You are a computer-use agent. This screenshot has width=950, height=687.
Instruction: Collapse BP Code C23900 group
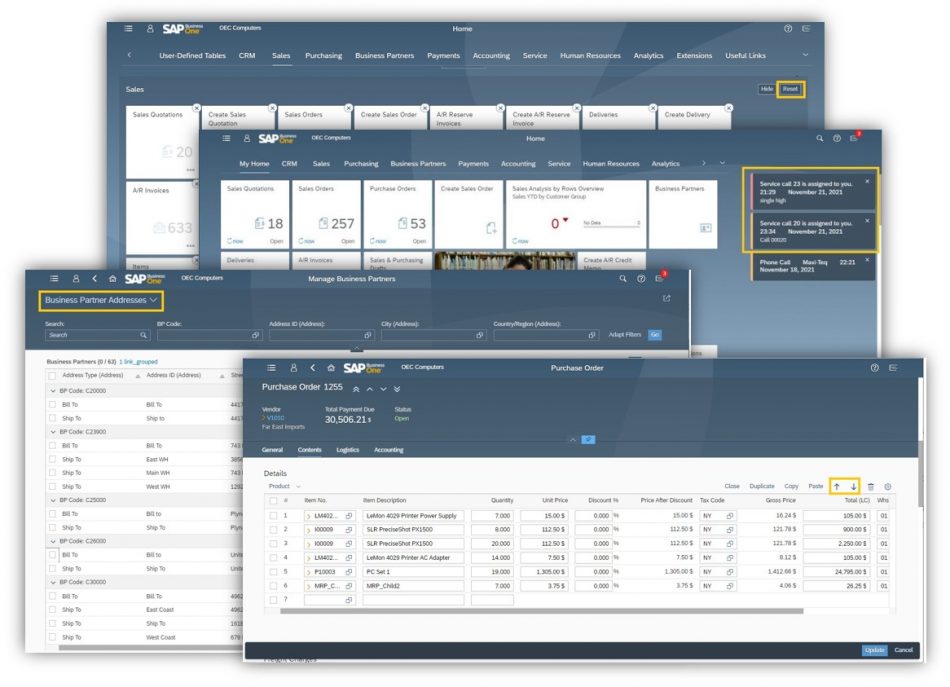53,432
